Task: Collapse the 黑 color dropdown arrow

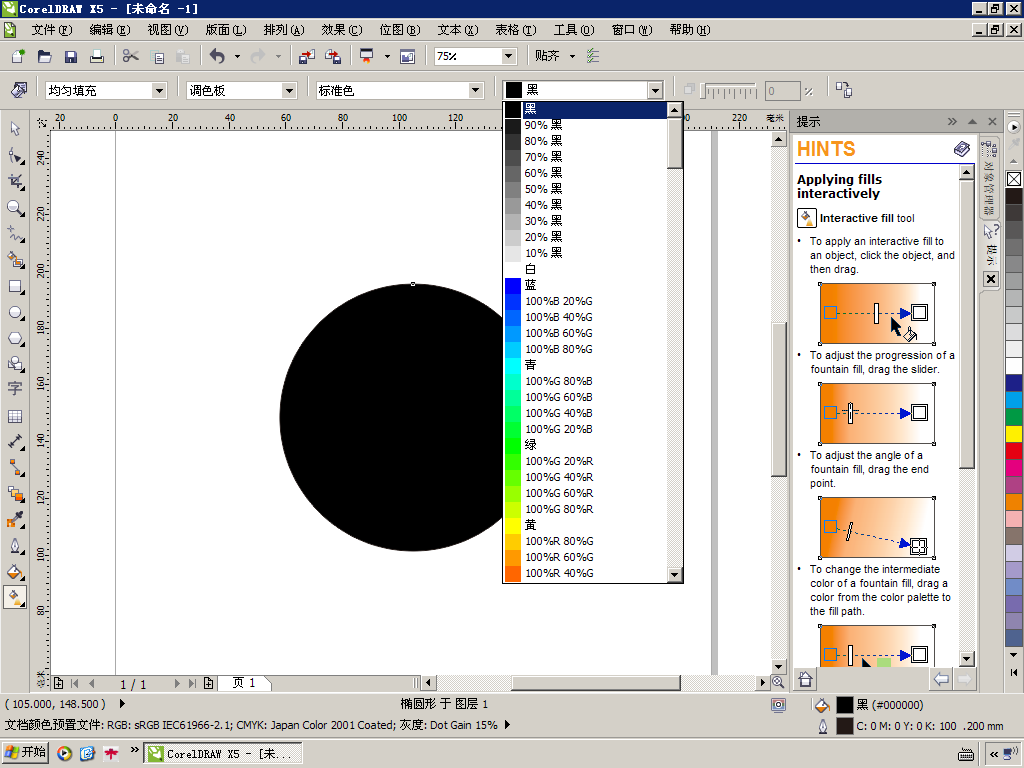Action: pos(655,90)
